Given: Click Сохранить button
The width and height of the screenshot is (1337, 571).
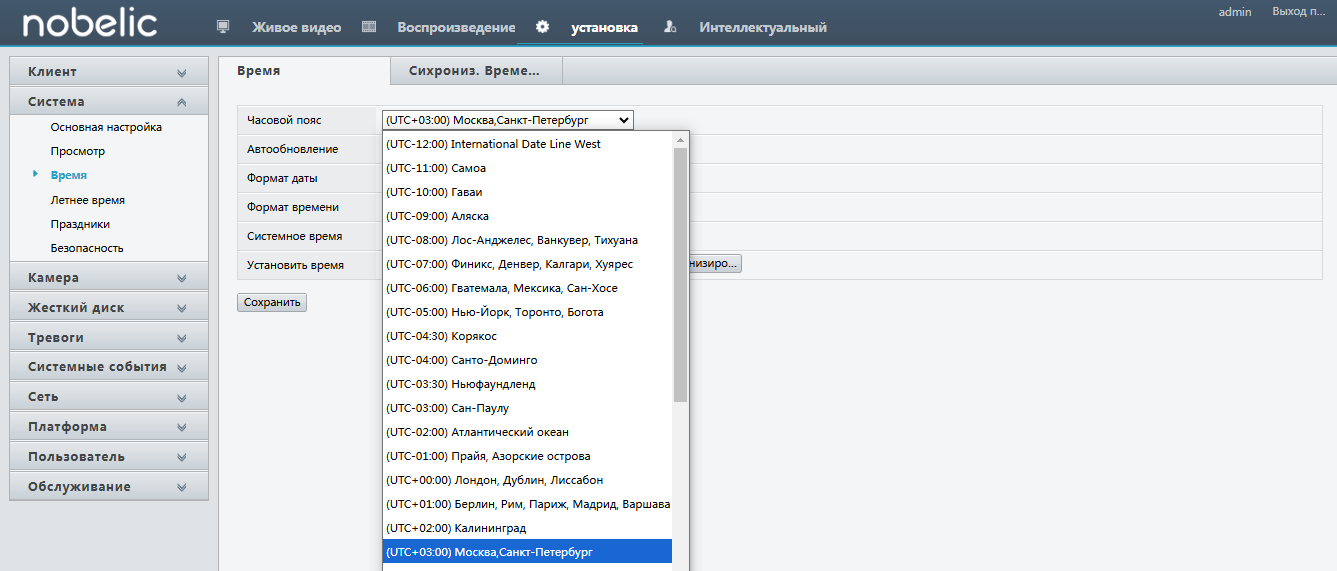Looking at the screenshot, I should tap(272, 302).
